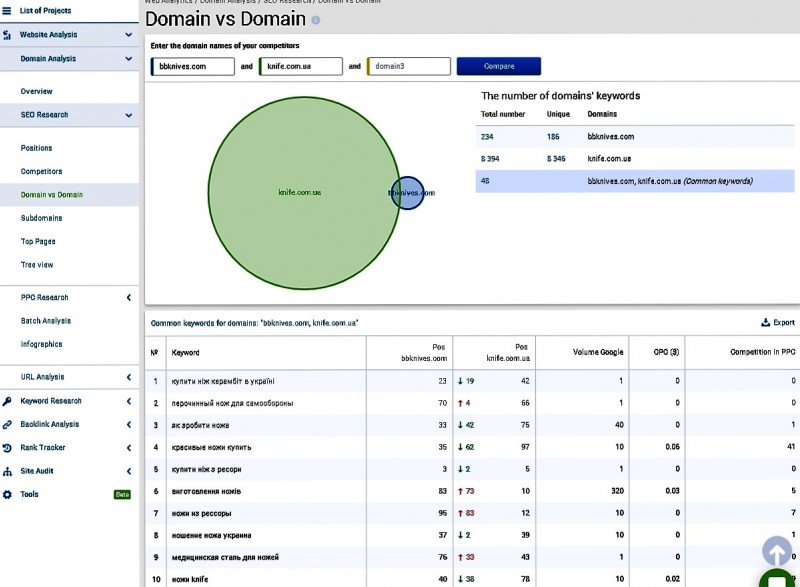Open the Subdomains report
The image size is (800, 587).
41,218
